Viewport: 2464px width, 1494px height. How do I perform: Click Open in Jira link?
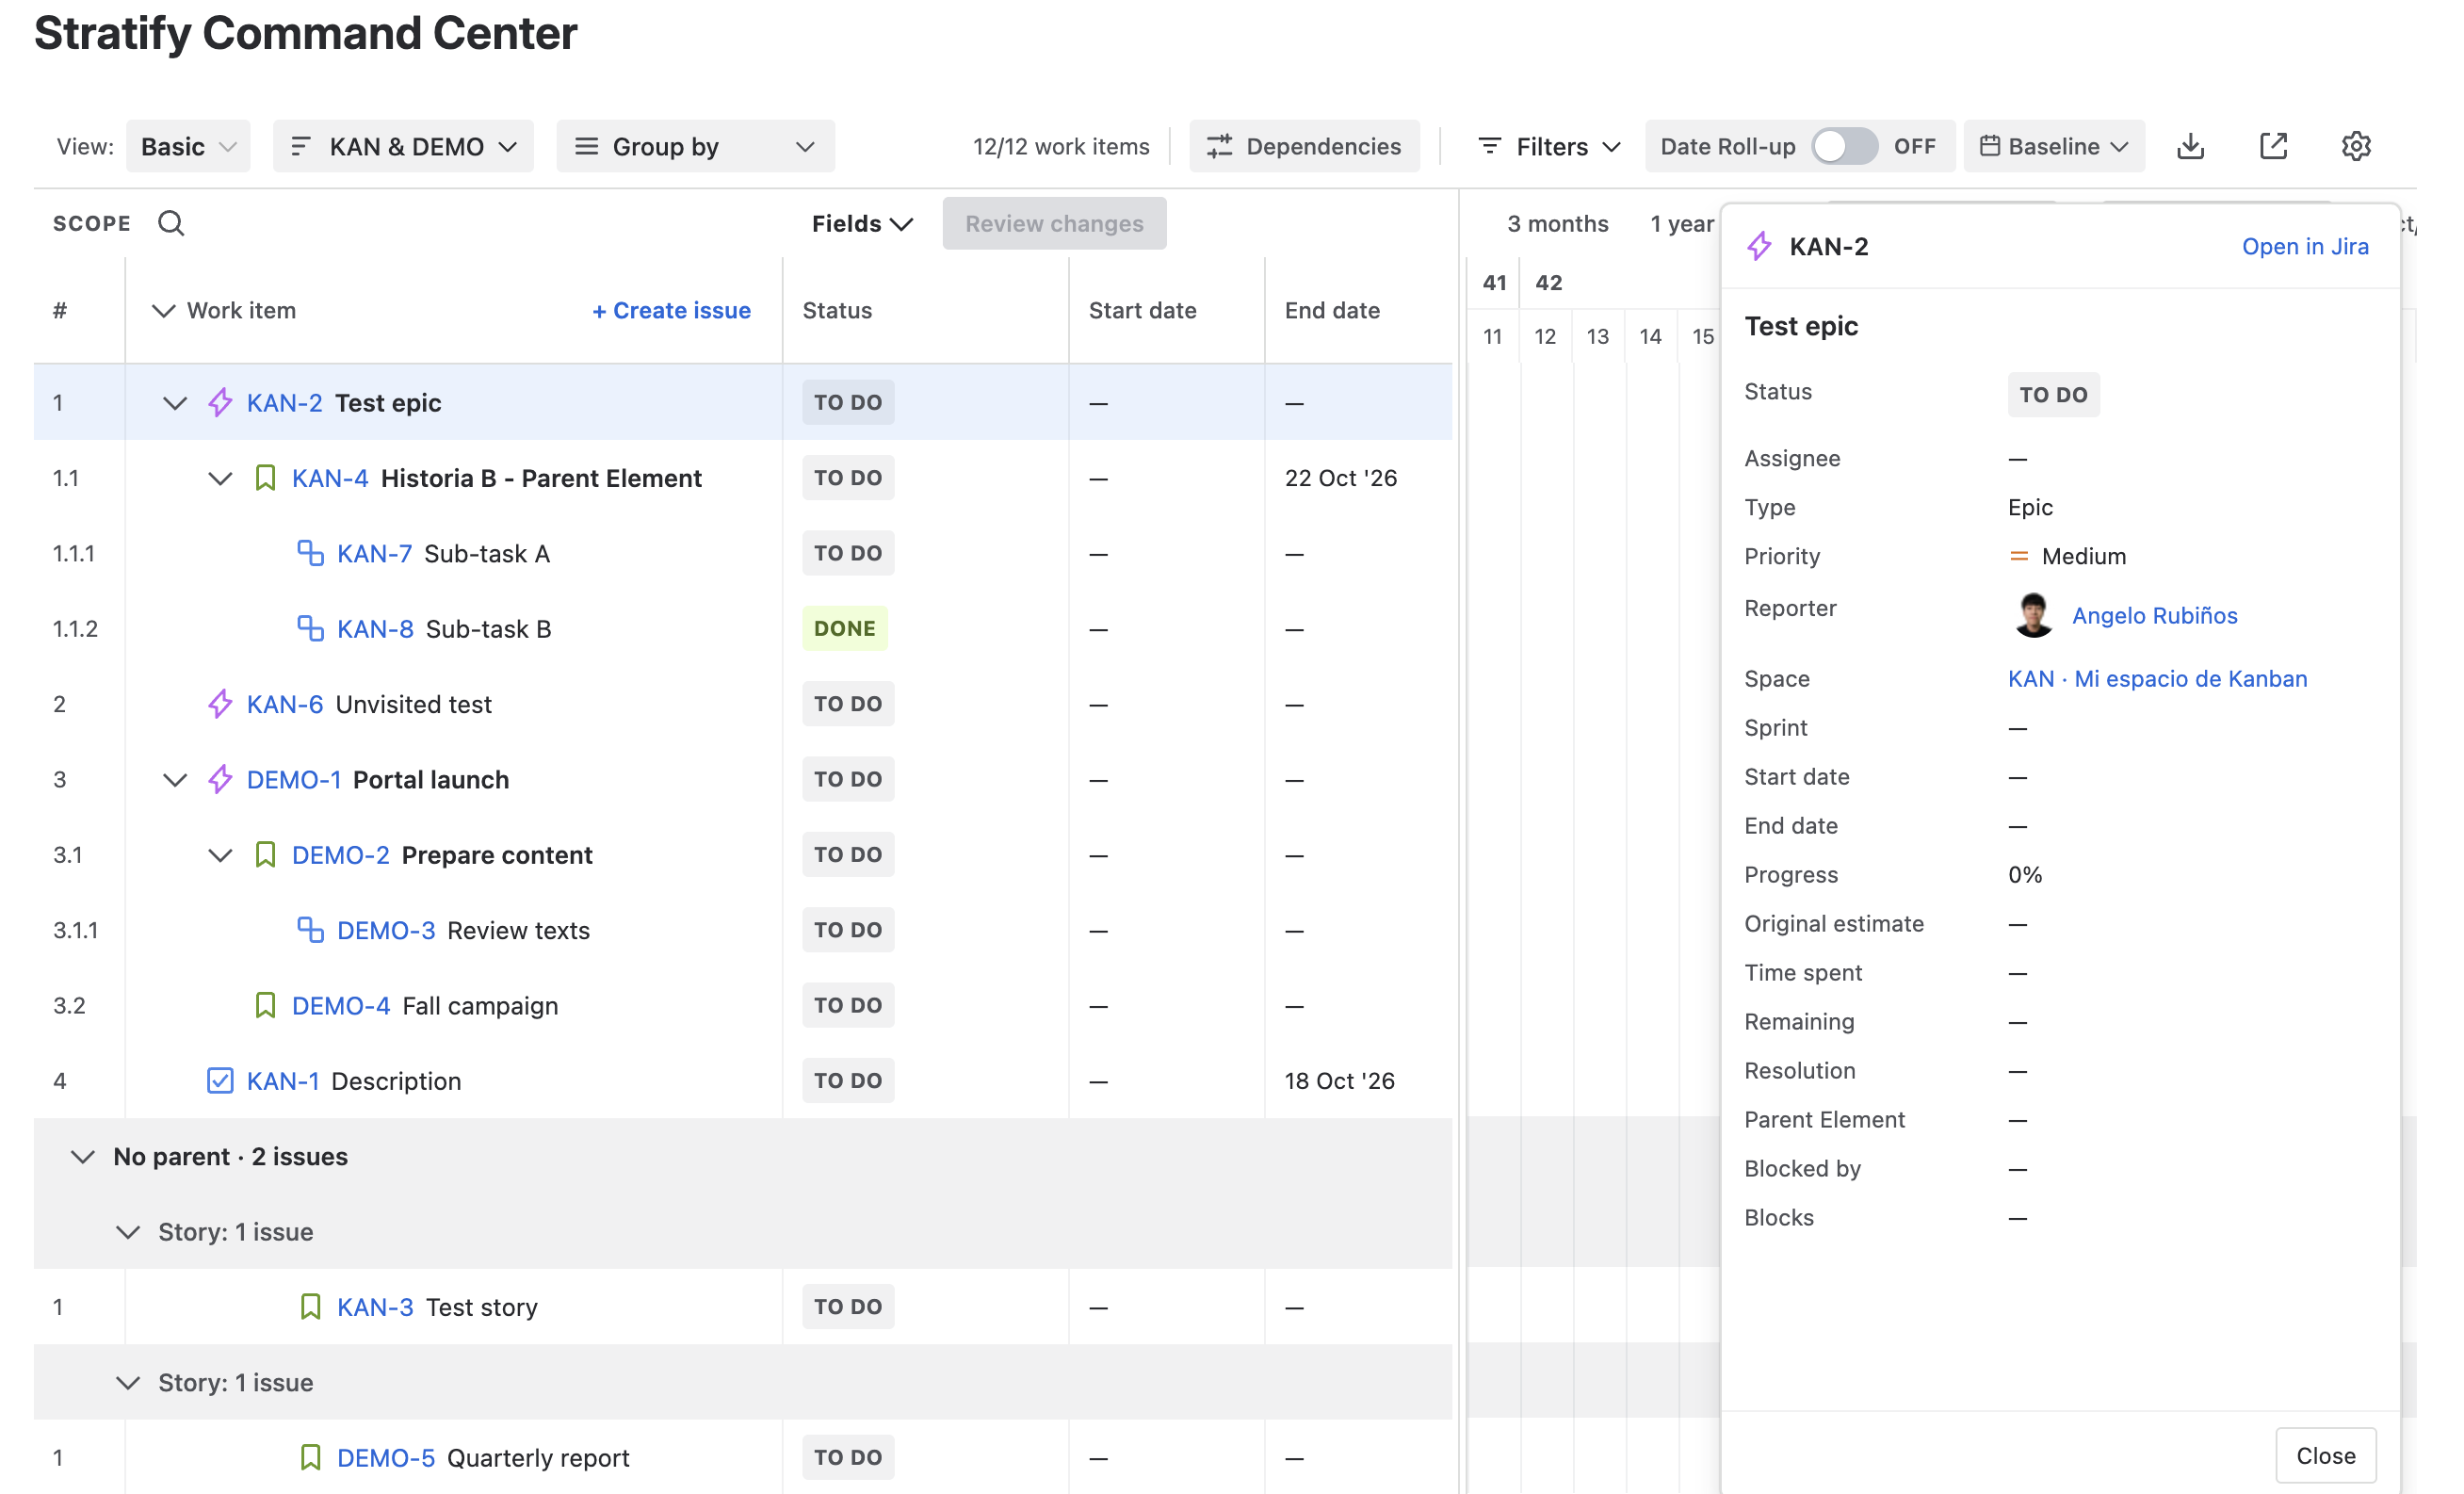click(x=2304, y=246)
